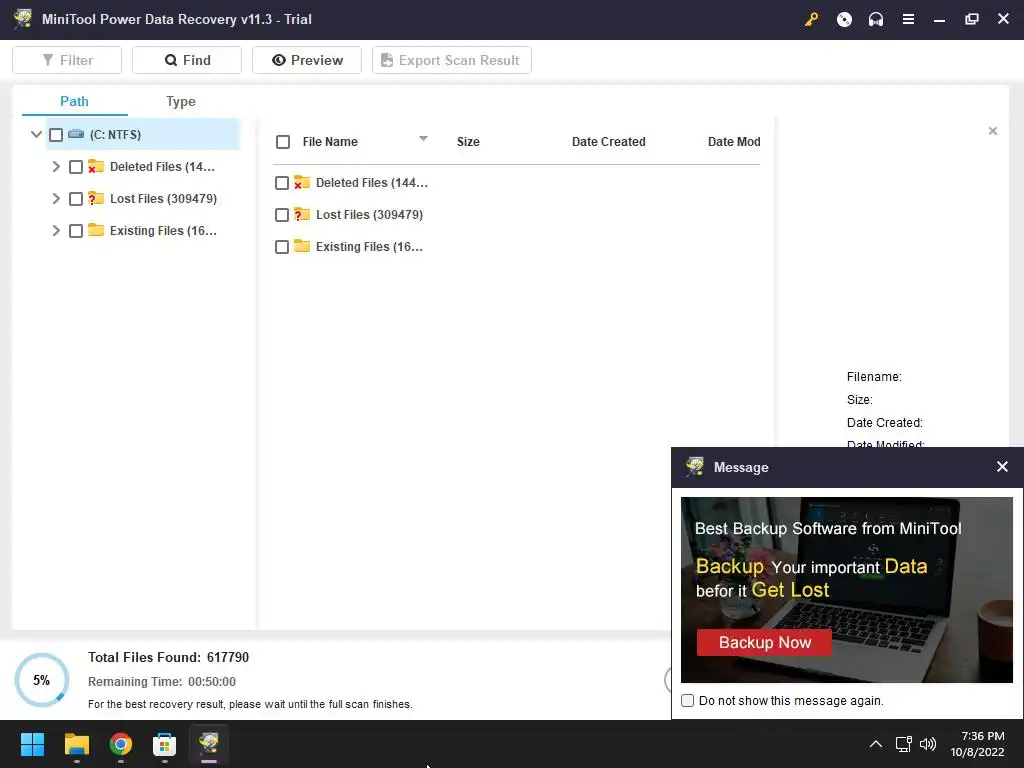Select (C: NTFS) tree item label
The height and width of the screenshot is (768, 1024).
click(x=116, y=135)
